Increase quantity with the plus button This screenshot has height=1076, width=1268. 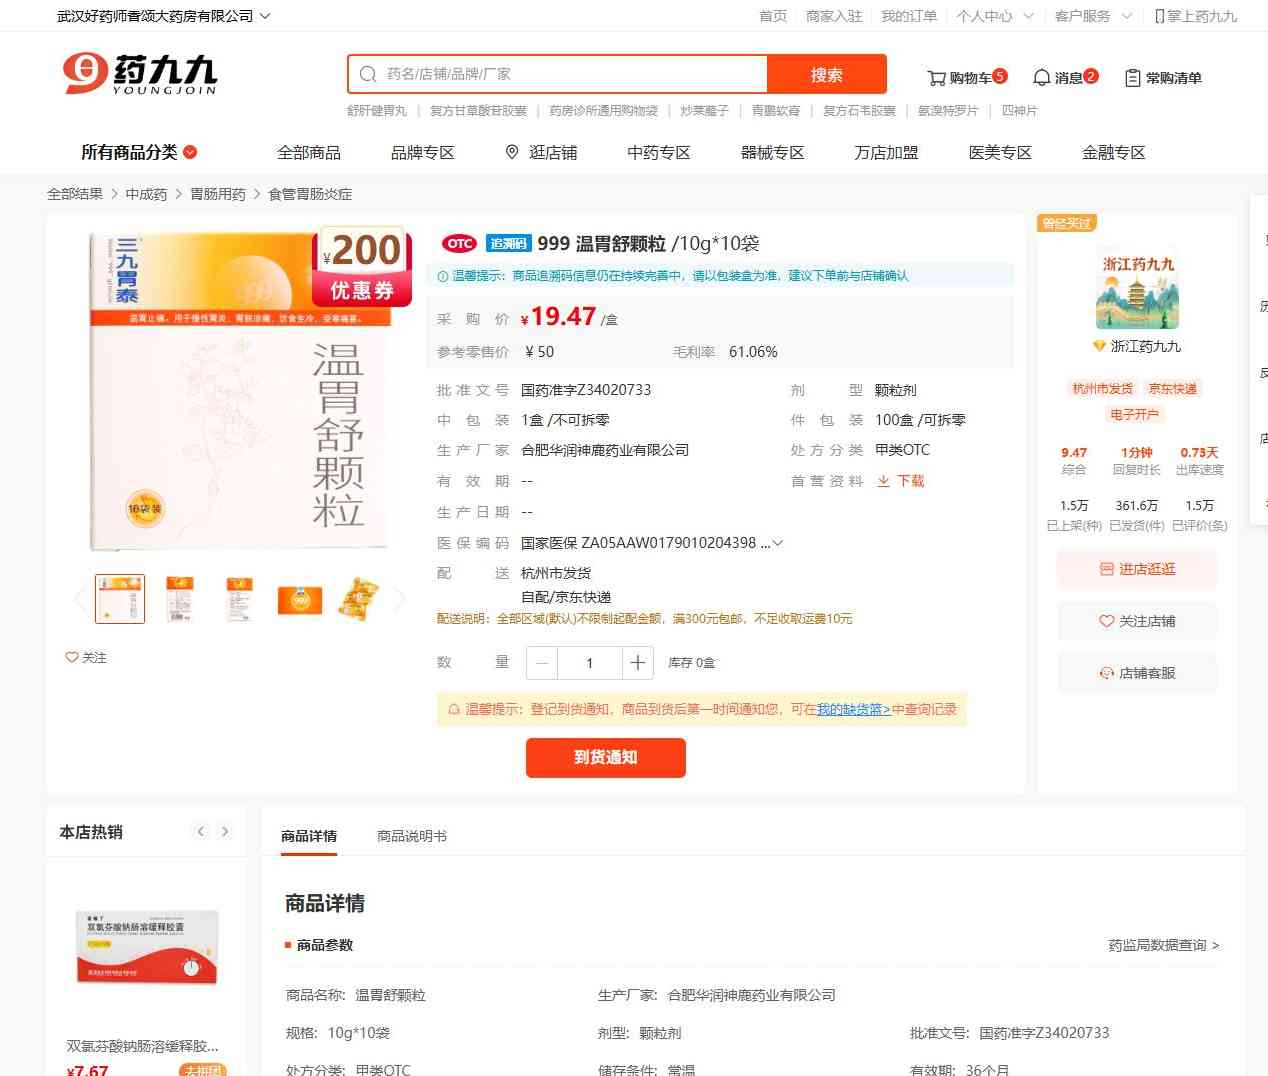coord(637,663)
